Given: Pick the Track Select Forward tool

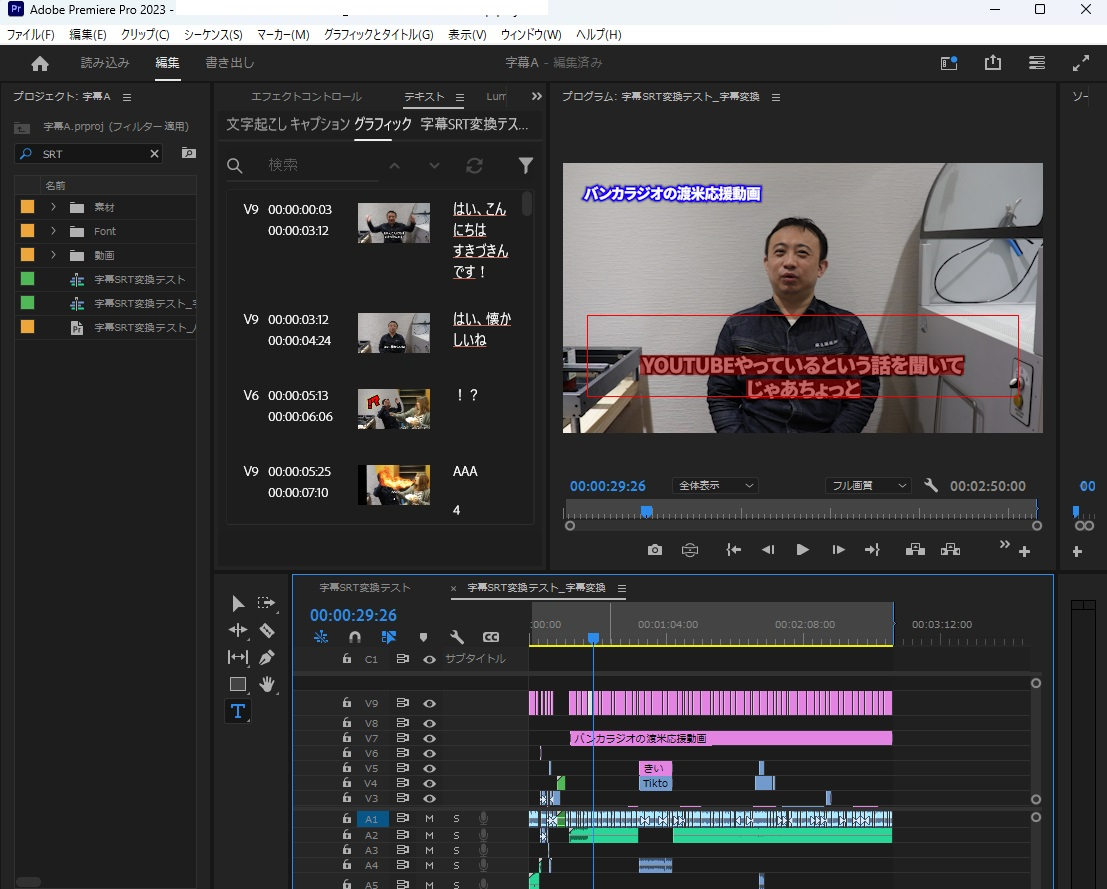Looking at the screenshot, I should (x=266, y=603).
